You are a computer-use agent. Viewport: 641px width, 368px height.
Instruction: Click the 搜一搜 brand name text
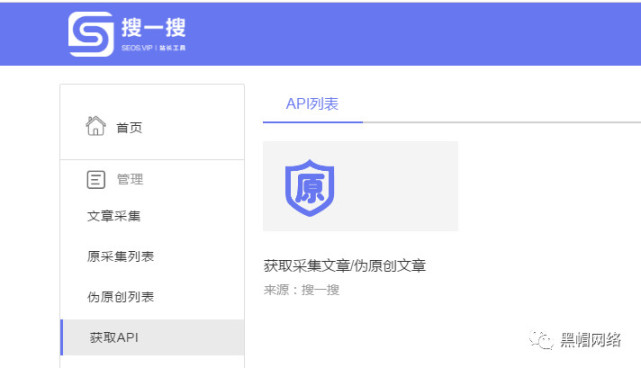(x=154, y=28)
